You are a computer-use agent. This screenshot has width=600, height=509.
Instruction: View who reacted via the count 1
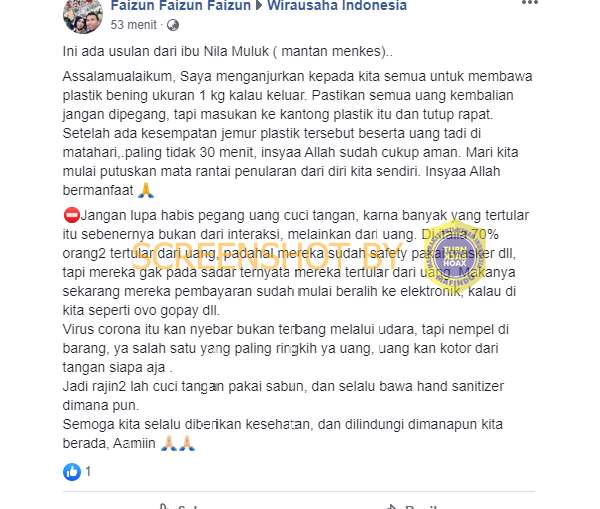[88, 471]
